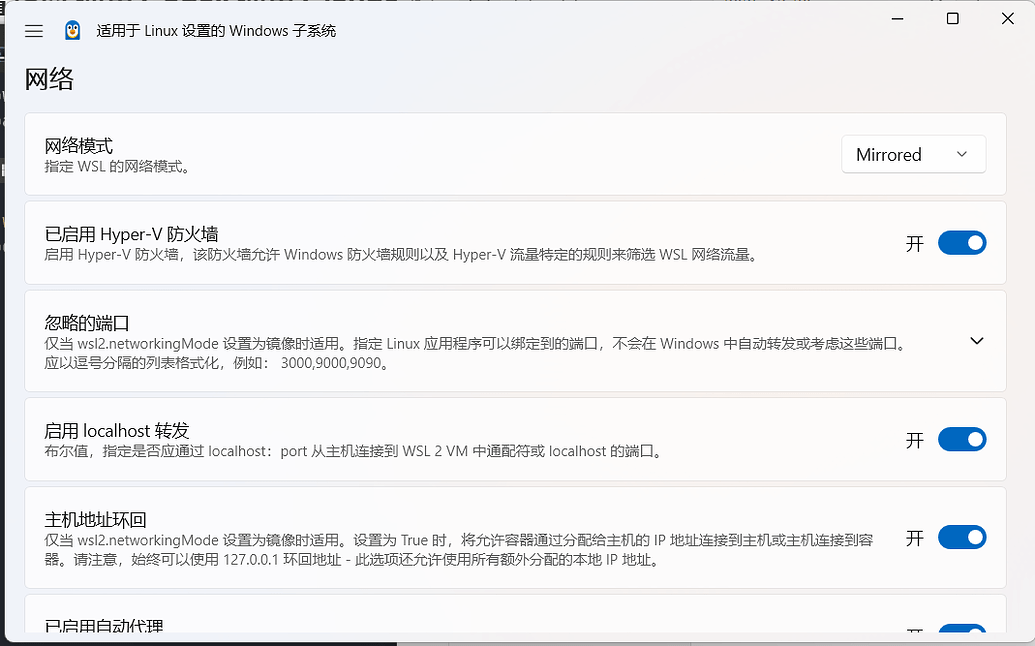This screenshot has width=1035, height=646.
Task: Disable the 启用 localhost 转发 toggle
Action: pyautogui.click(x=962, y=439)
